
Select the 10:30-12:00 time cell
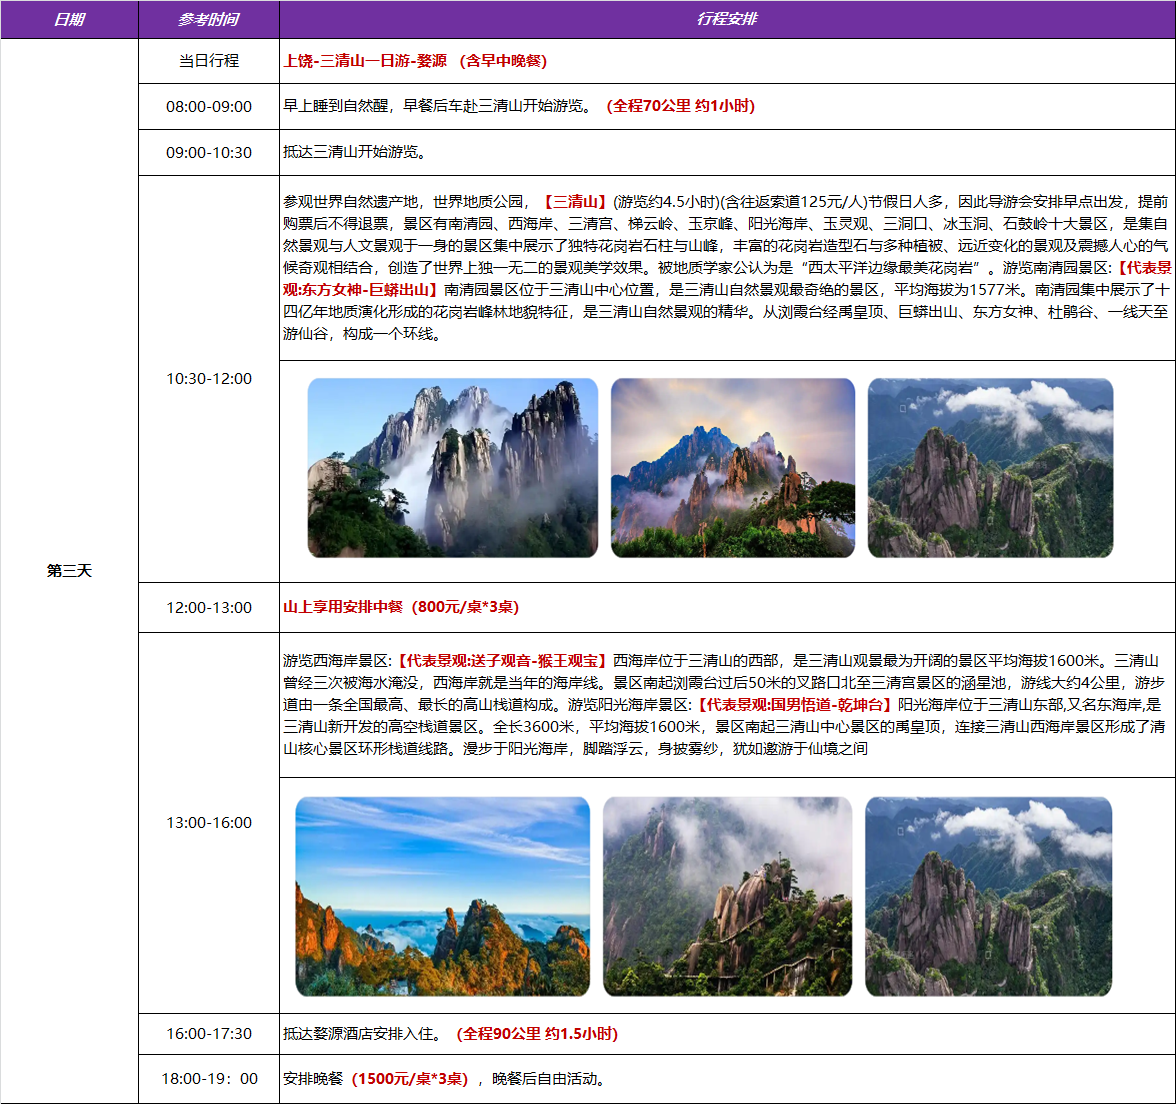(208, 379)
